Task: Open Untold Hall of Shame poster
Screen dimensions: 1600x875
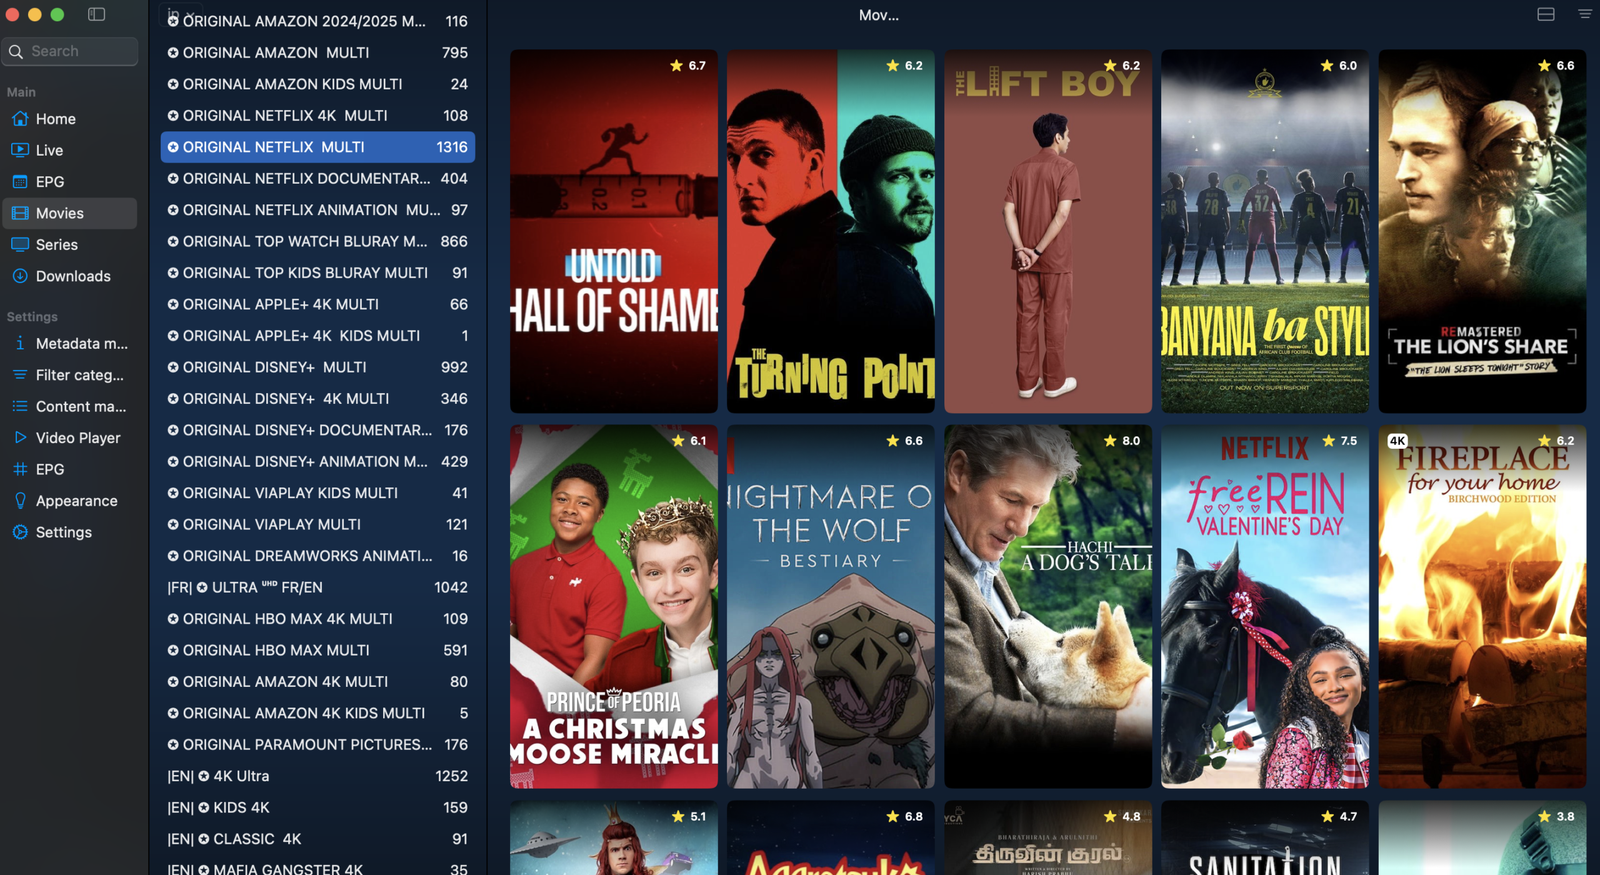Action: [x=613, y=231]
